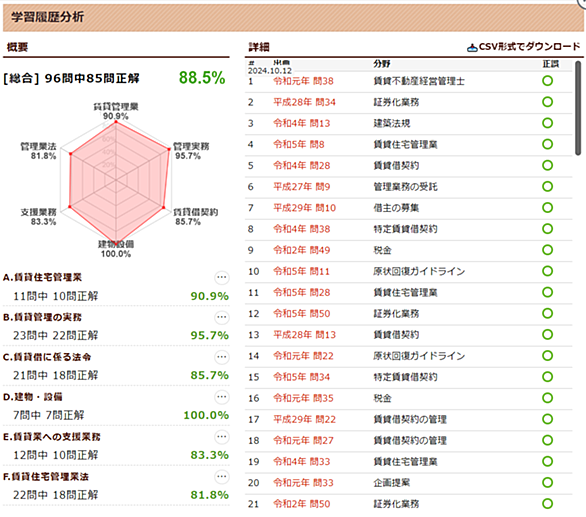The image size is (586, 517).
Task: Download results via CSV形式でダウンロード link
Action: [x=524, y=47]
